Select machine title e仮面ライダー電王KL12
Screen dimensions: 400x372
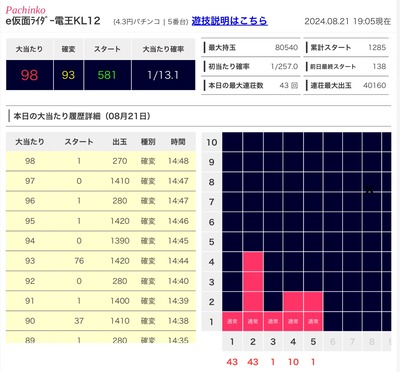point(53,21)
